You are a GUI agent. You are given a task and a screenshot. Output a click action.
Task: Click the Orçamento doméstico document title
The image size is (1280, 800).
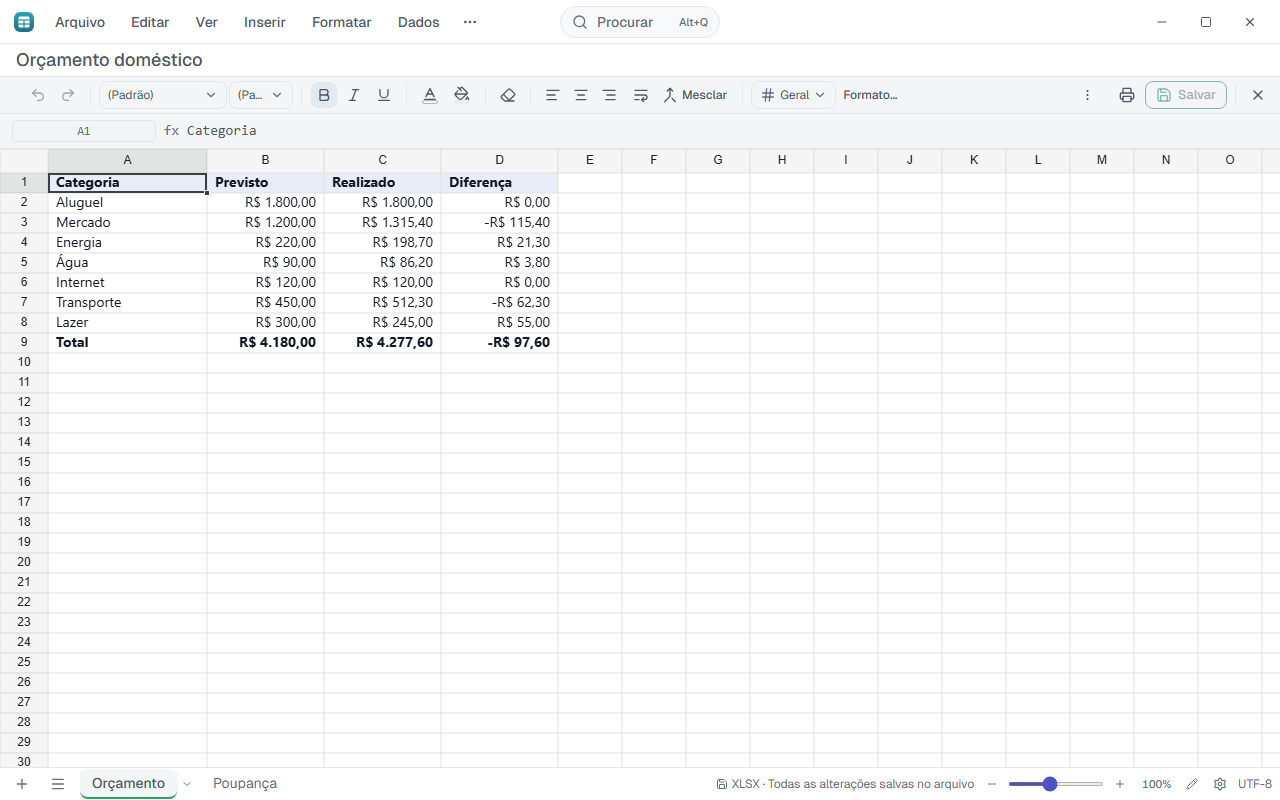pyautogui.click(x=109, y=60)
